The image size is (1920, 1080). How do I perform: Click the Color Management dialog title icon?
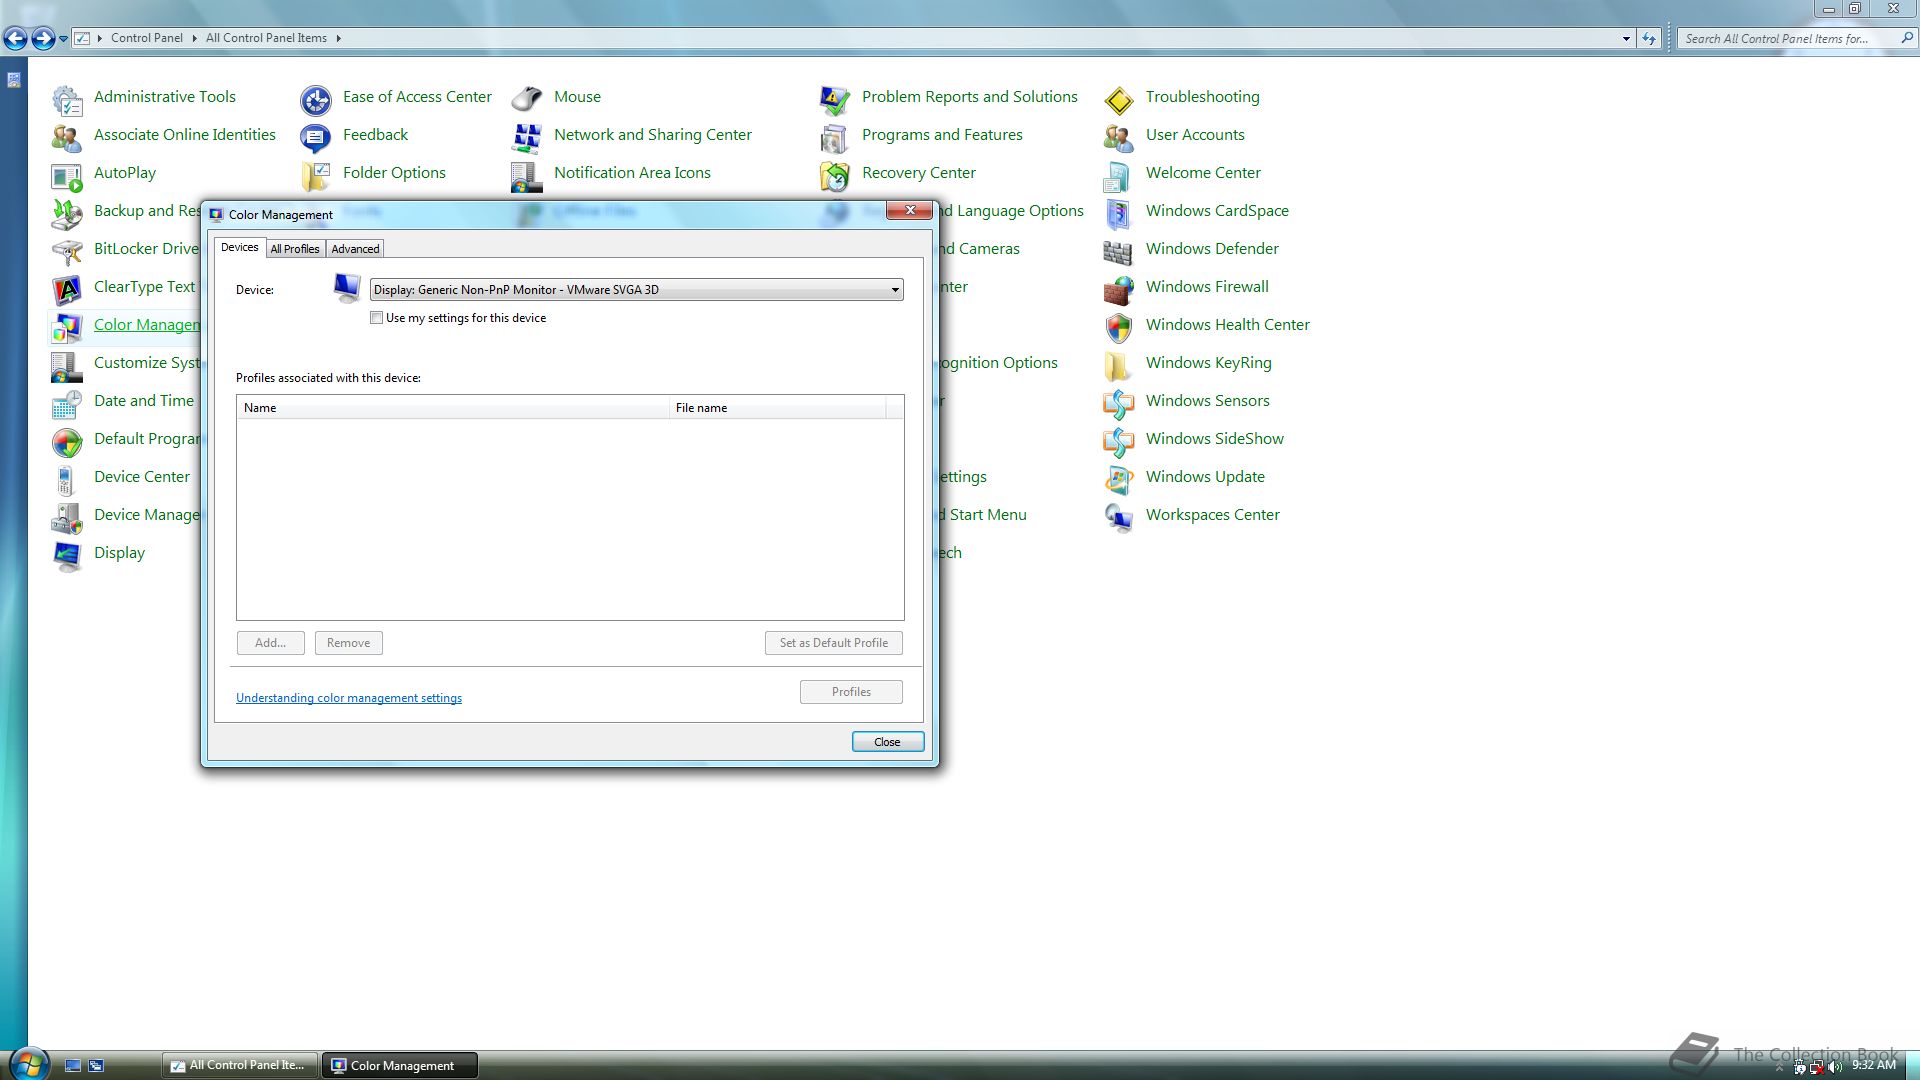(x=216, y=215)
